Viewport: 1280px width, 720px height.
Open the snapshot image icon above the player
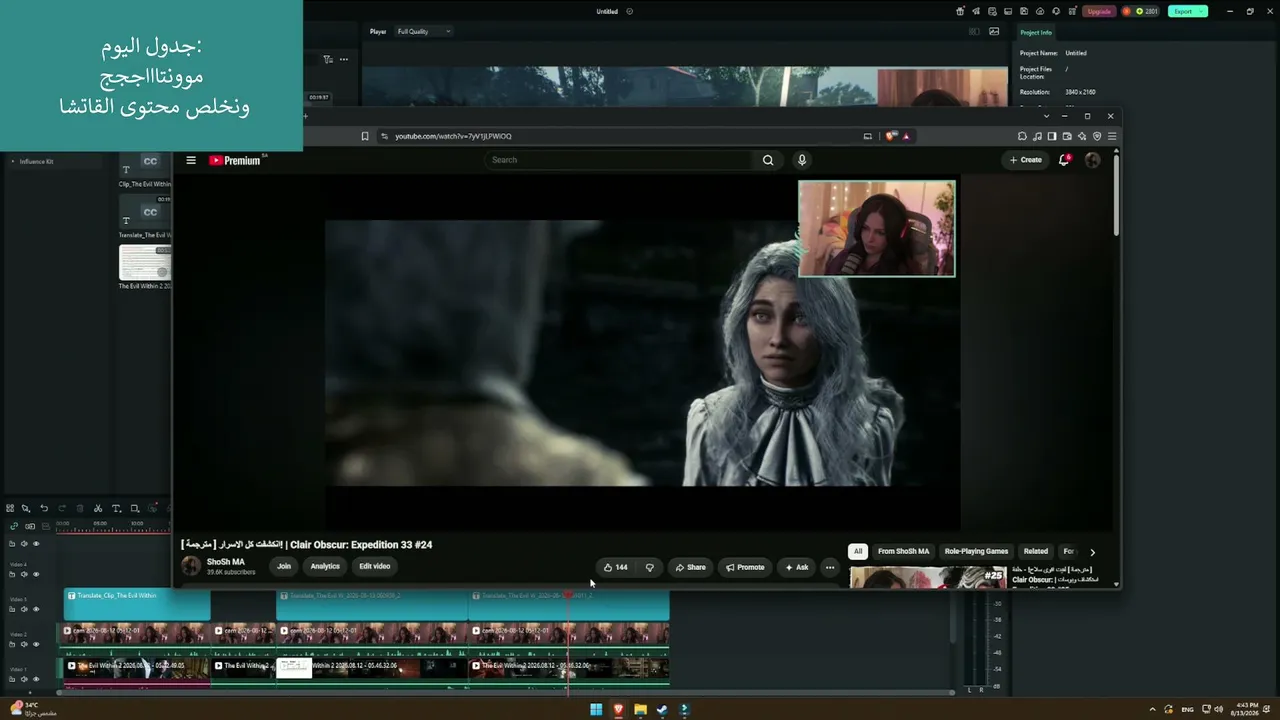pos(994,31)
